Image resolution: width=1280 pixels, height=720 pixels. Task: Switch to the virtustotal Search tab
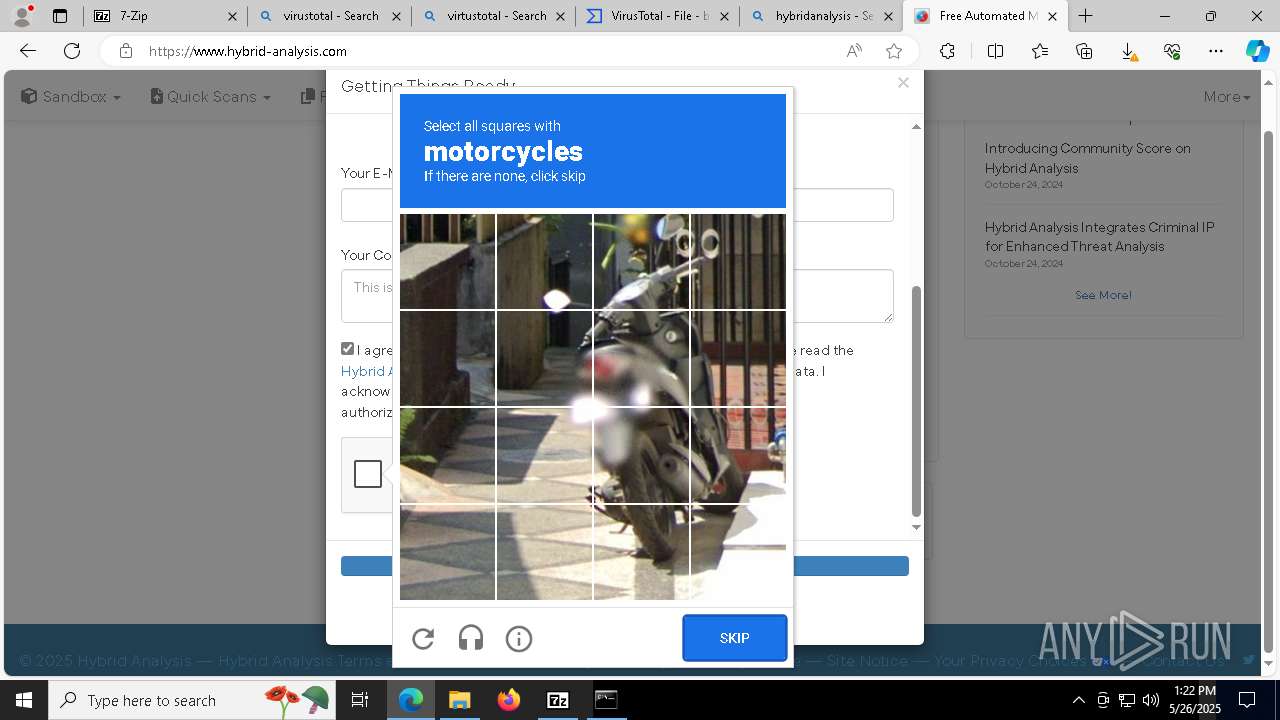[494, 16]
